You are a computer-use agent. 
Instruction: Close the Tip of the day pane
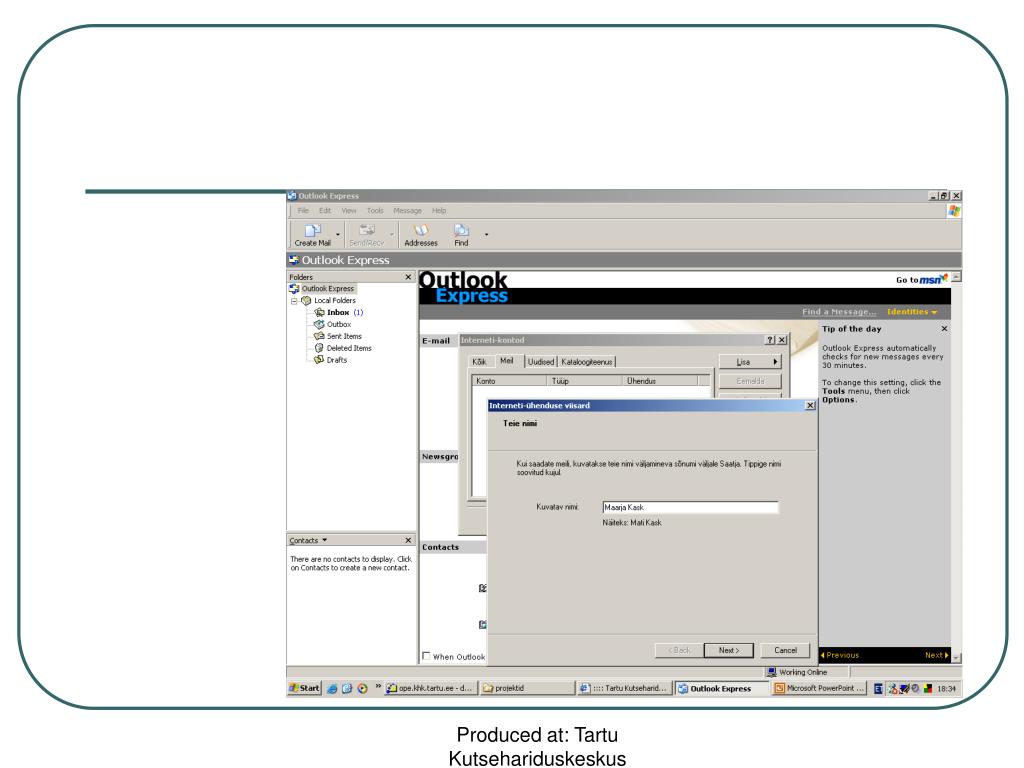[944, 328]
